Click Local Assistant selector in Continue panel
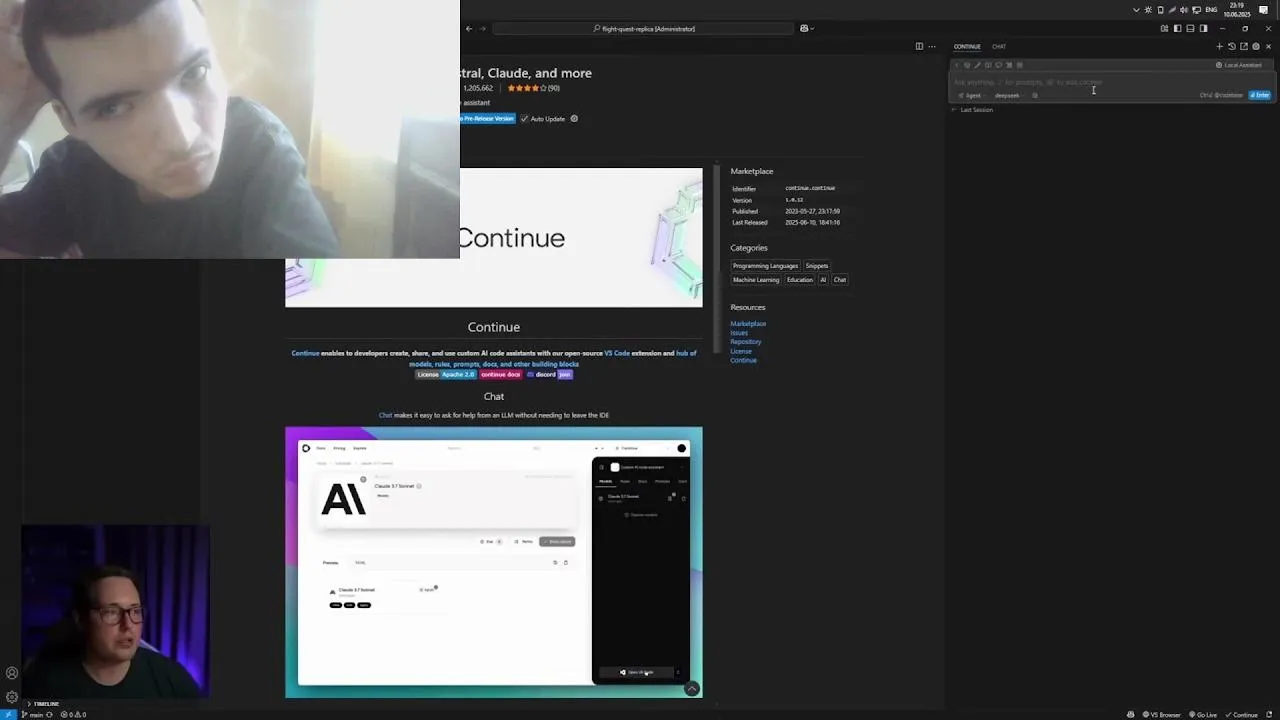This screenshot has width=1280, height=720. pos(1239,65)
